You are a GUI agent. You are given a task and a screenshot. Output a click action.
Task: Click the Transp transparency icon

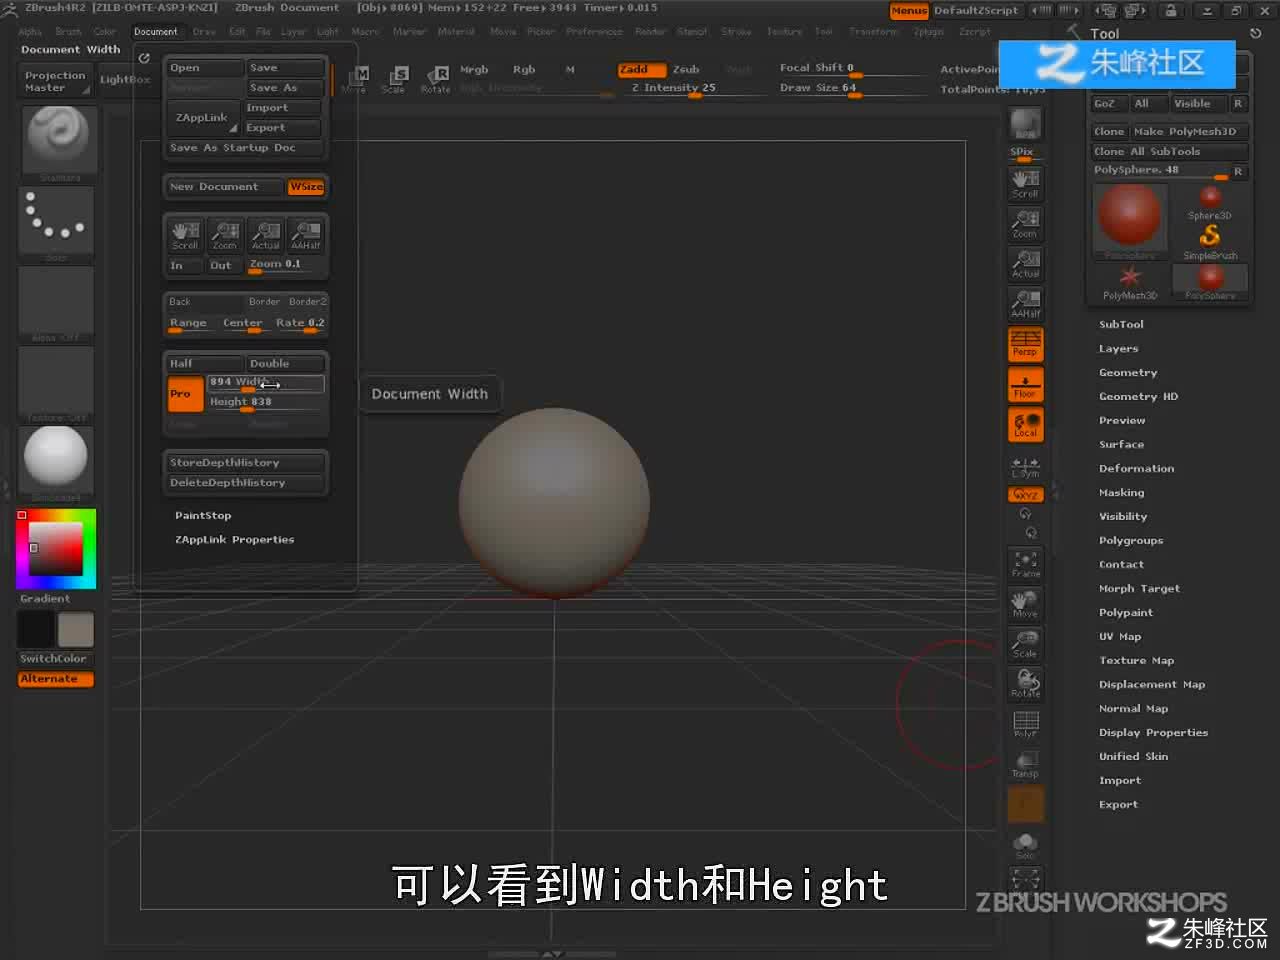tap(1025, 764)
